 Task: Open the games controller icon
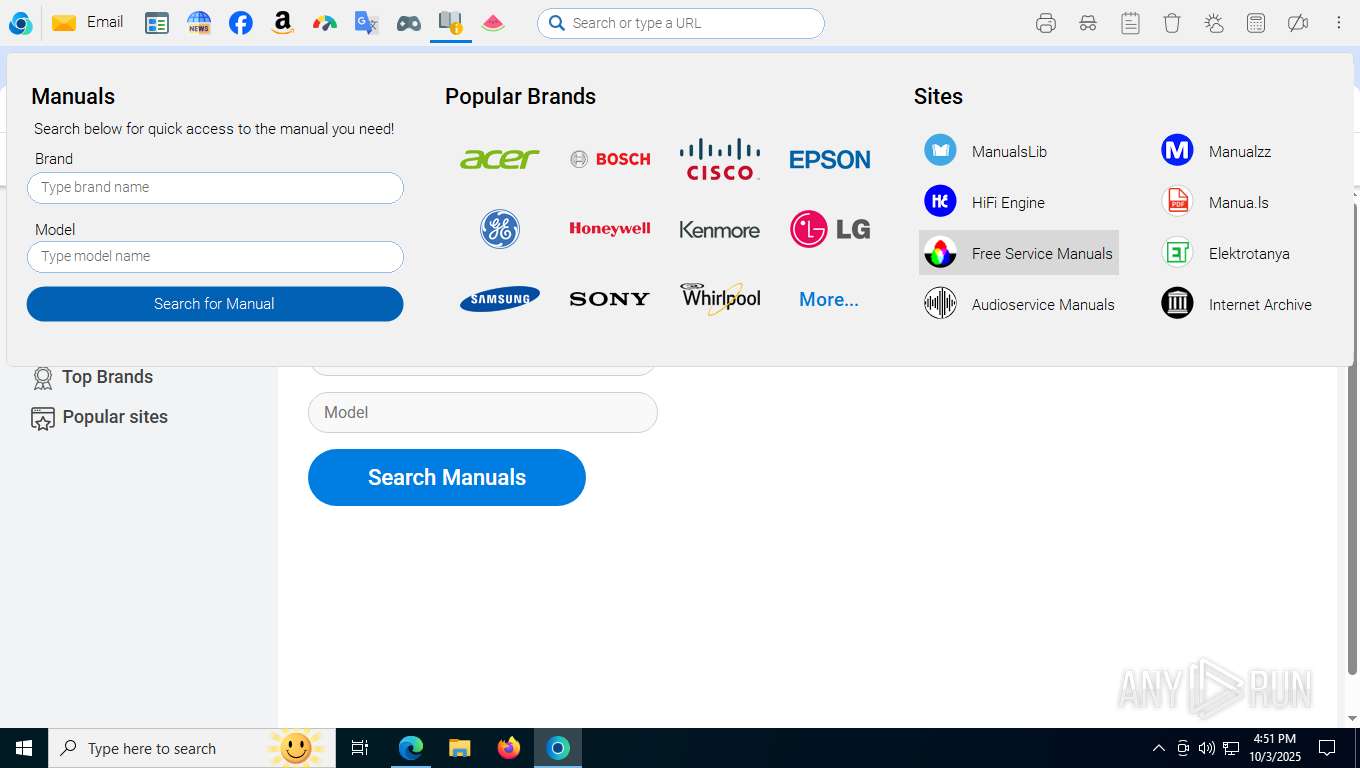(409, 23)
